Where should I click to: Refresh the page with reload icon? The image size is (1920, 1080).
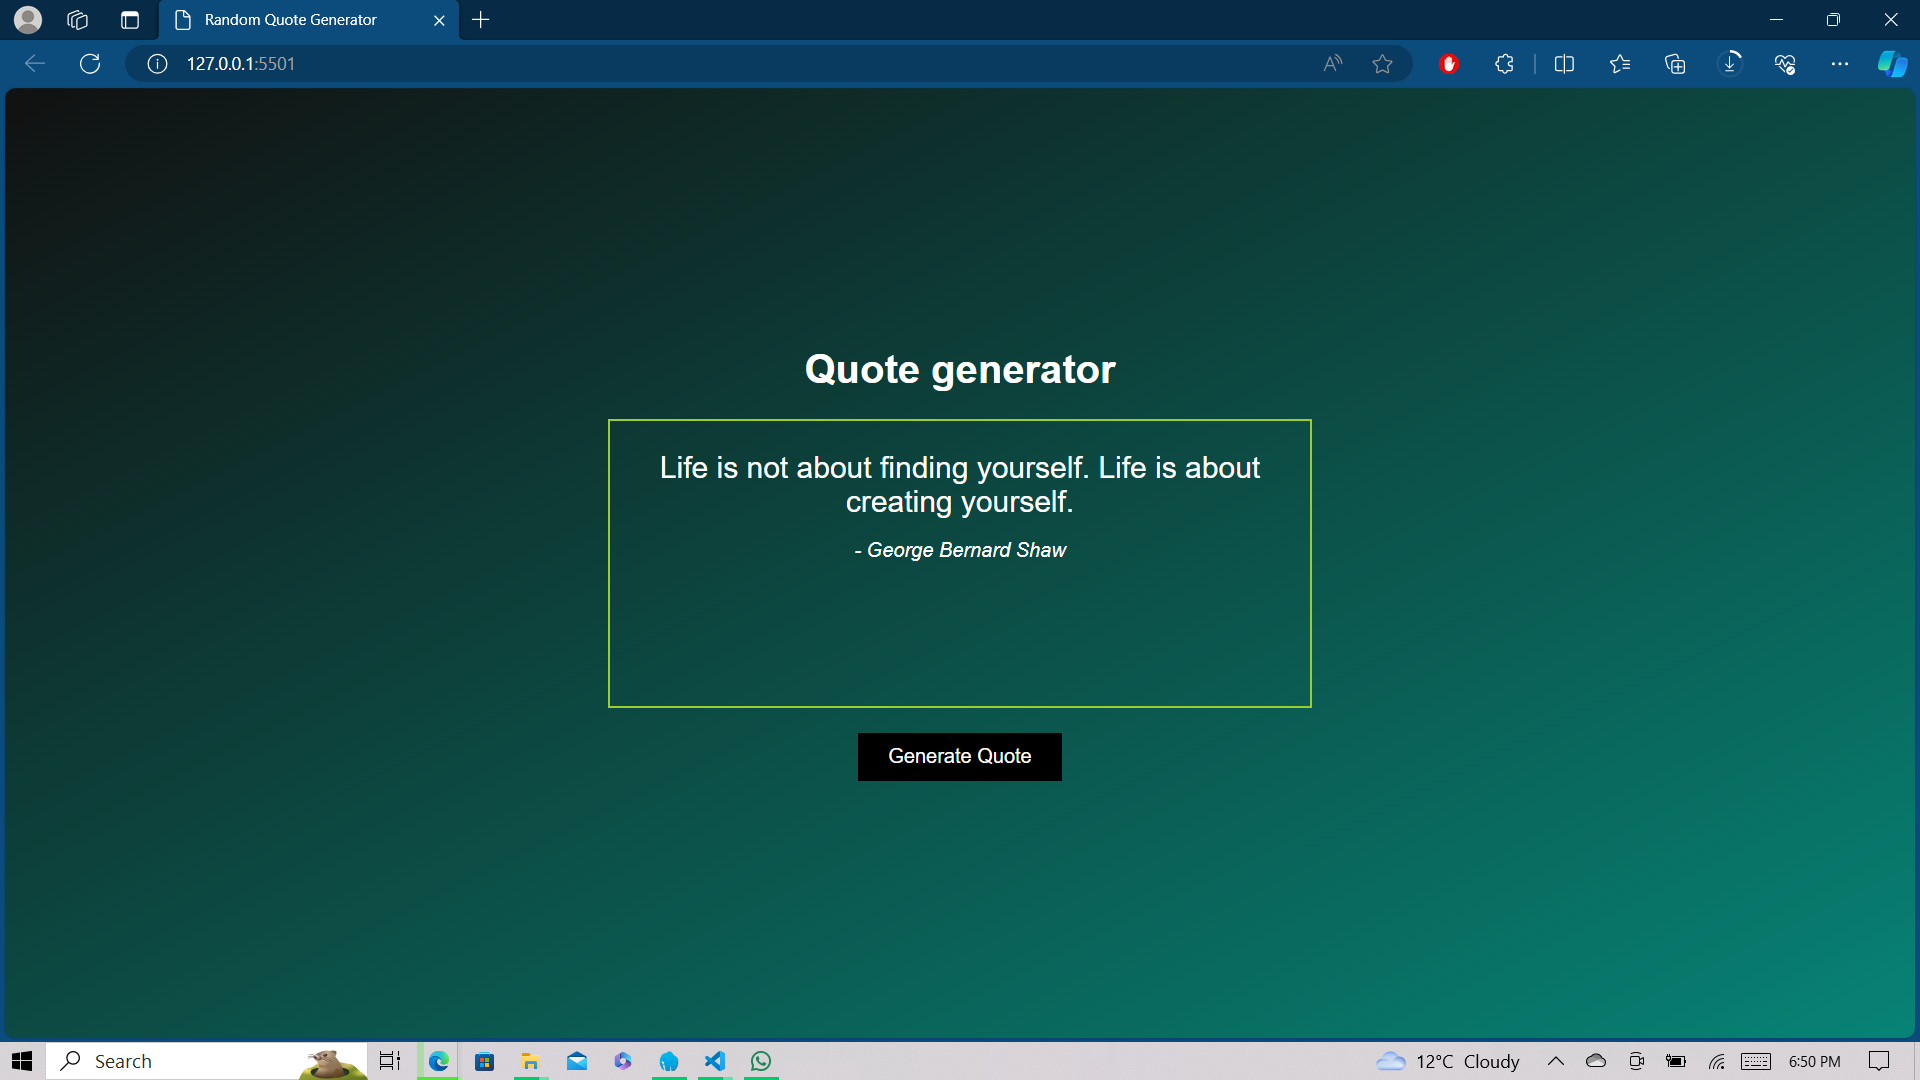coord(90,64)
